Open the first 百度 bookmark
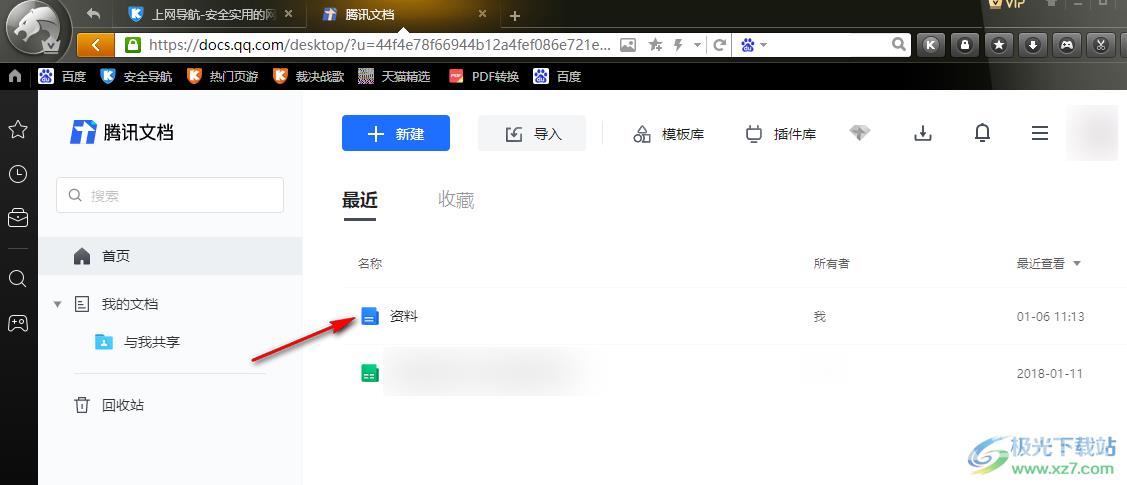Image resolution: width=1127 pixels, height=485 pixels. 62,76
